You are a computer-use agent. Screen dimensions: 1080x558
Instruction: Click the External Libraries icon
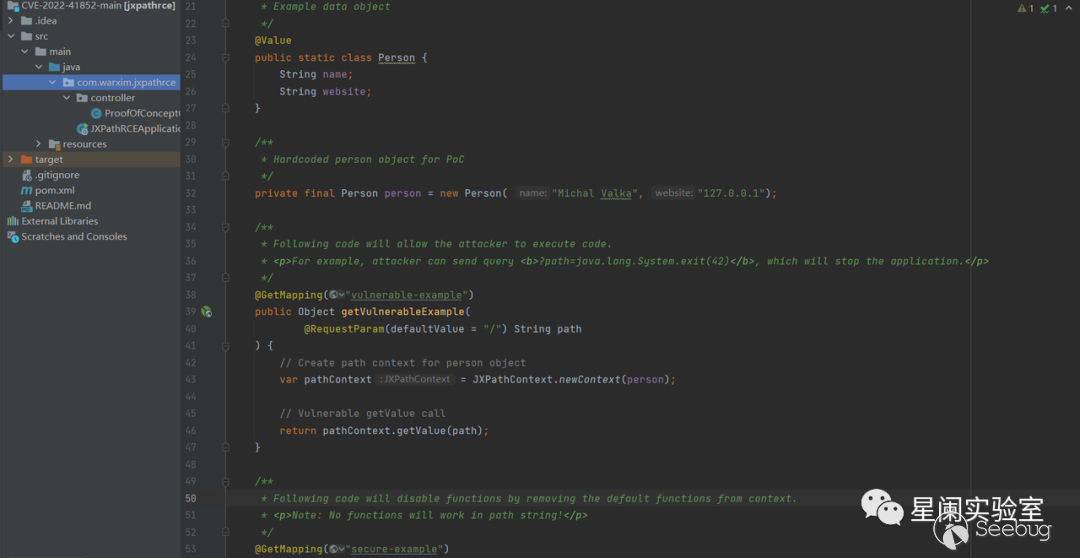(12, 221)
